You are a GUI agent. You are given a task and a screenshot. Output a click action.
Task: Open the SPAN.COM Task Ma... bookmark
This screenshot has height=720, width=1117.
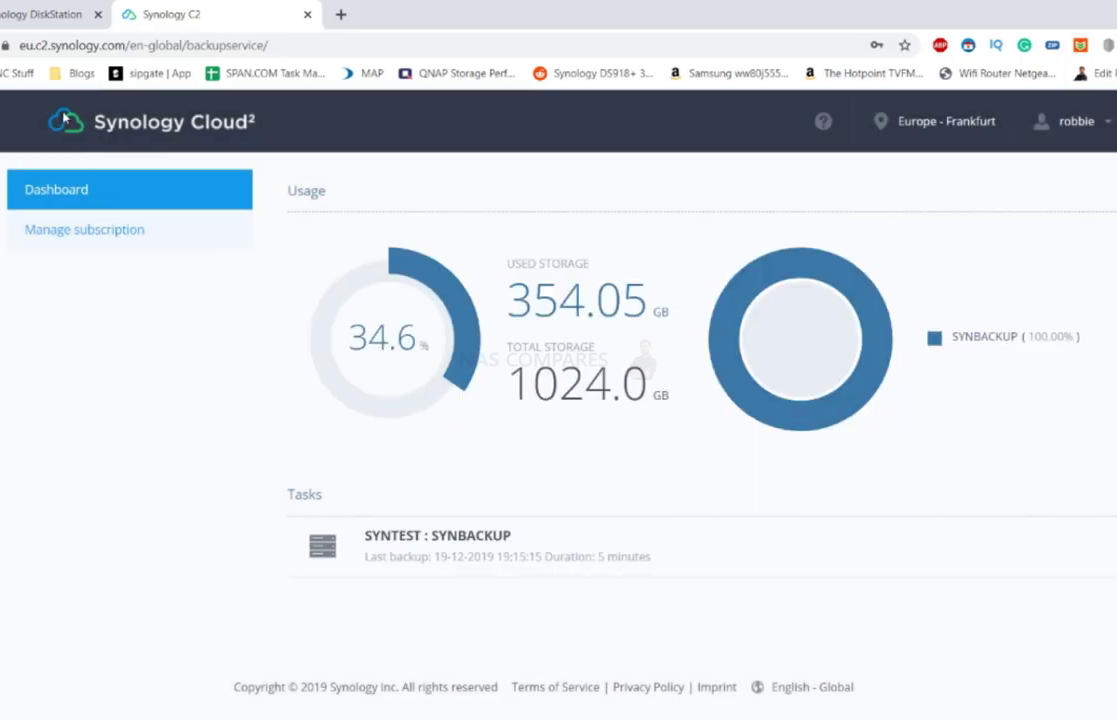[x=265, y=73]
